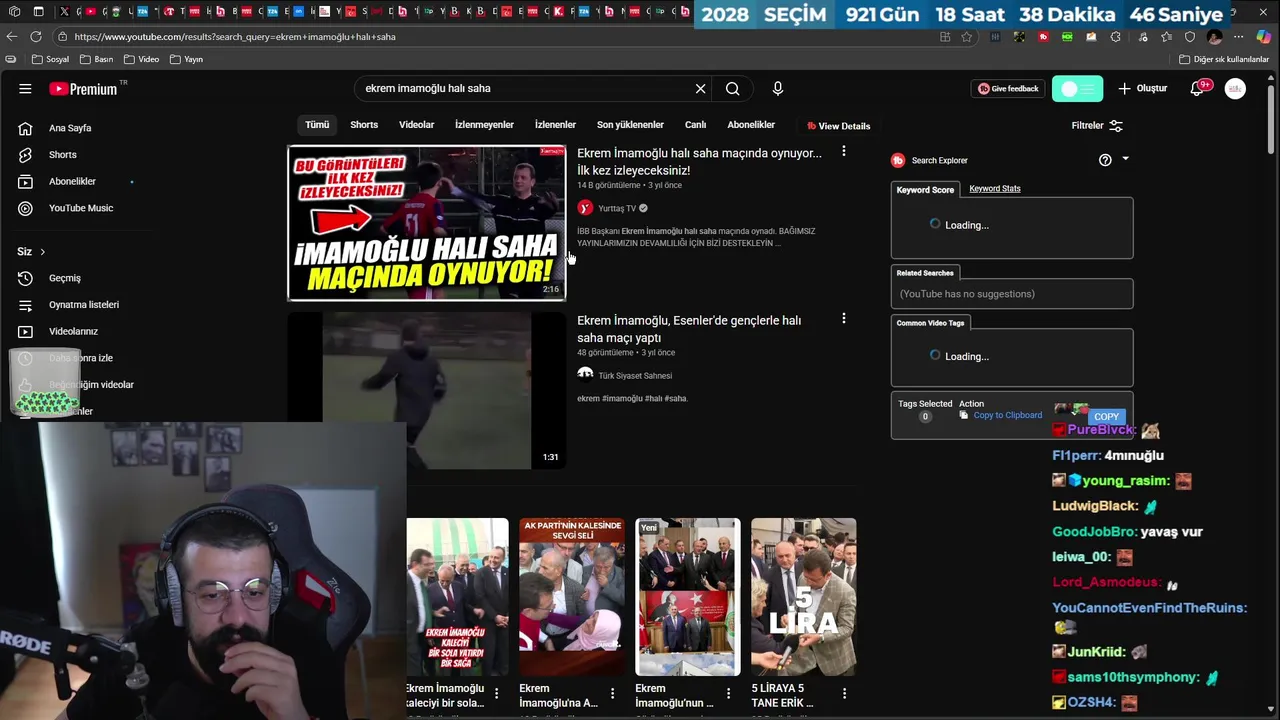Open Videolarınız in the sidebar
This screenshot has width=1280, height=720.
pyautogui.click(x=73, y=331)
